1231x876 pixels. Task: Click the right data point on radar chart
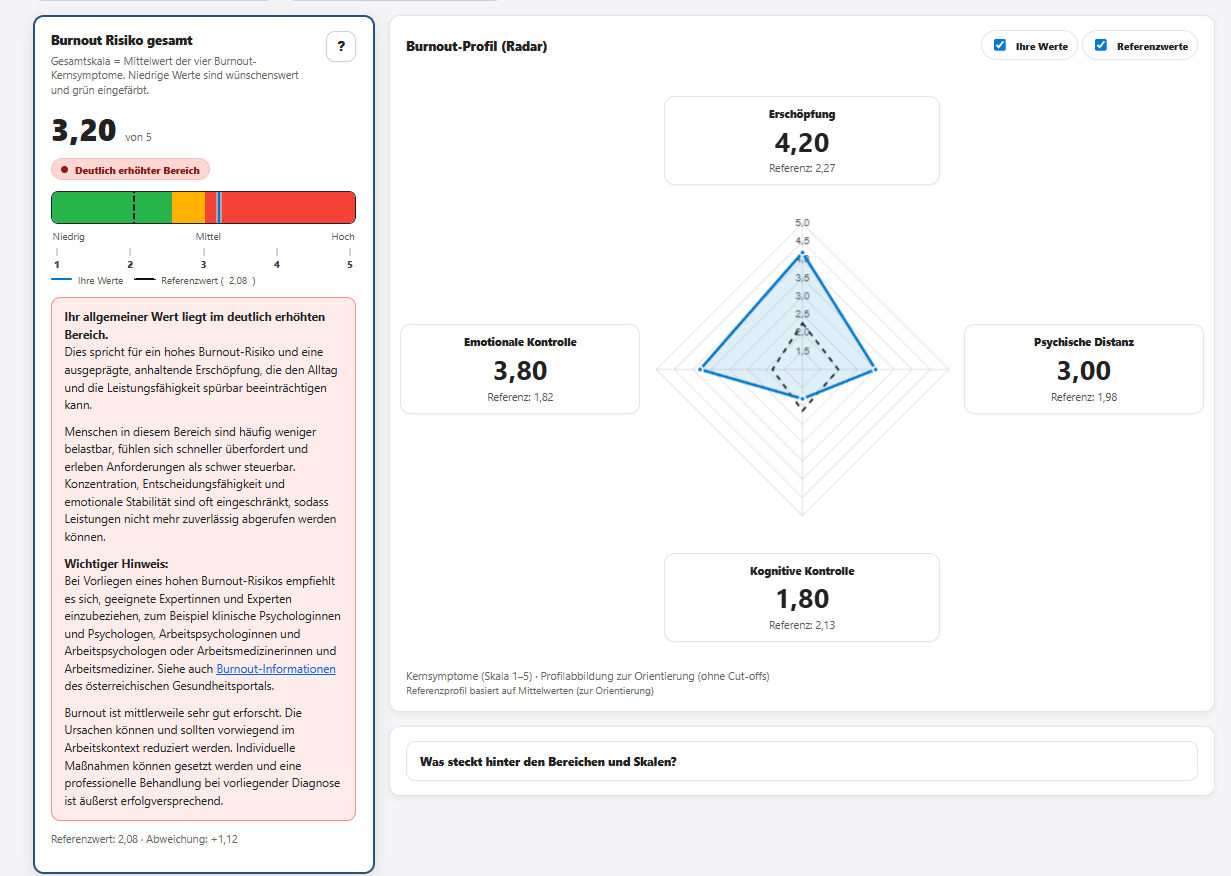tap(875, 370)
